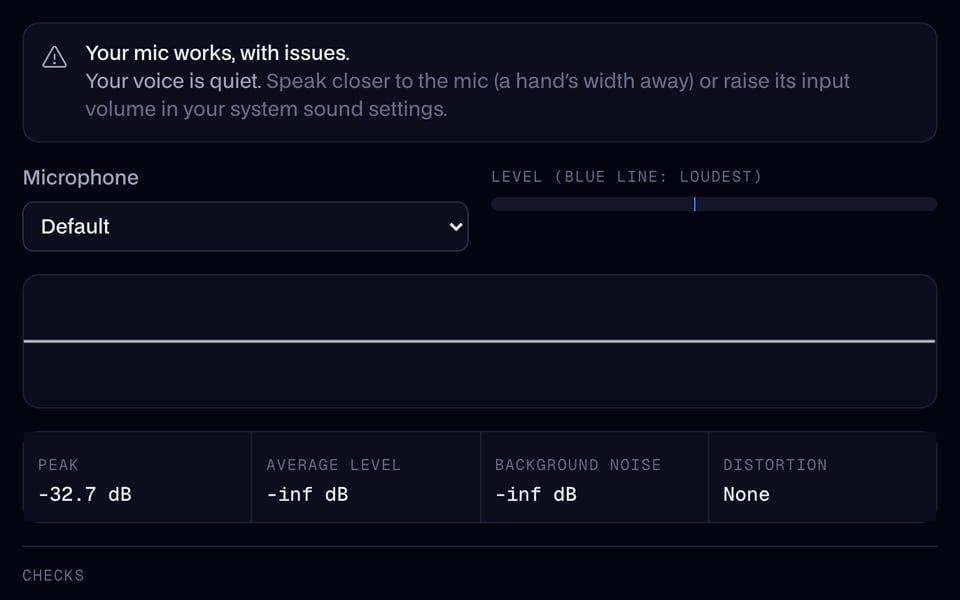Click the "Speak closer to the mic" advice text
Viewport: 960px width, 600px height.
click(467, 95)
